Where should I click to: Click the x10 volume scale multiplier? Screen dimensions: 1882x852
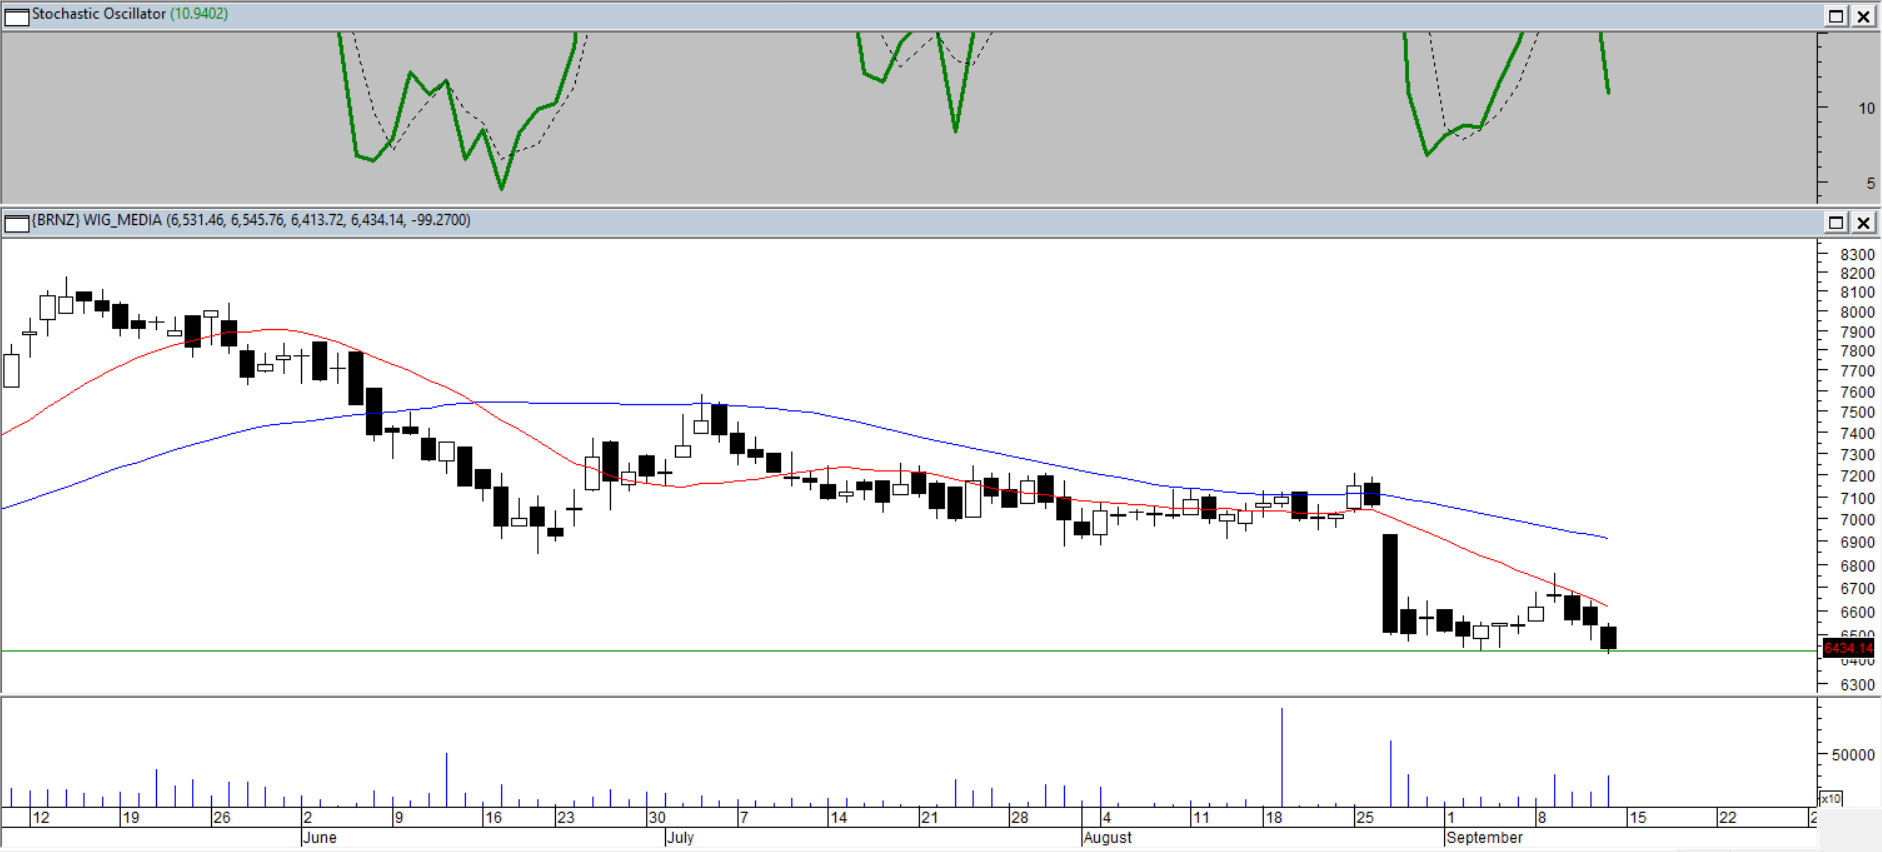click(x=1830, y=798)
